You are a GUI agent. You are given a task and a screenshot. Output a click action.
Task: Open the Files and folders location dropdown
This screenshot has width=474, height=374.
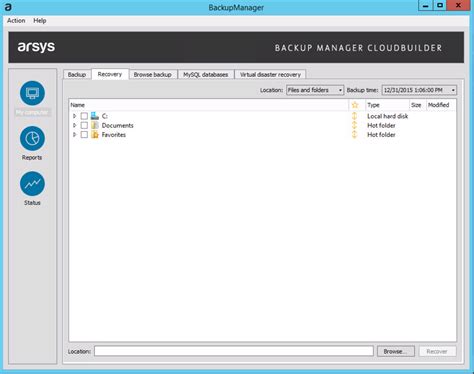[315, 90]
